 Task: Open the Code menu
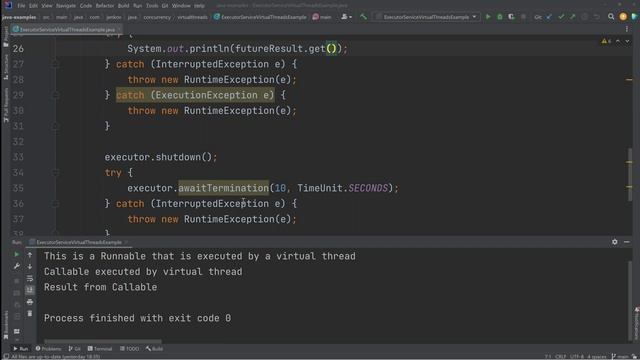pos(86,6)
